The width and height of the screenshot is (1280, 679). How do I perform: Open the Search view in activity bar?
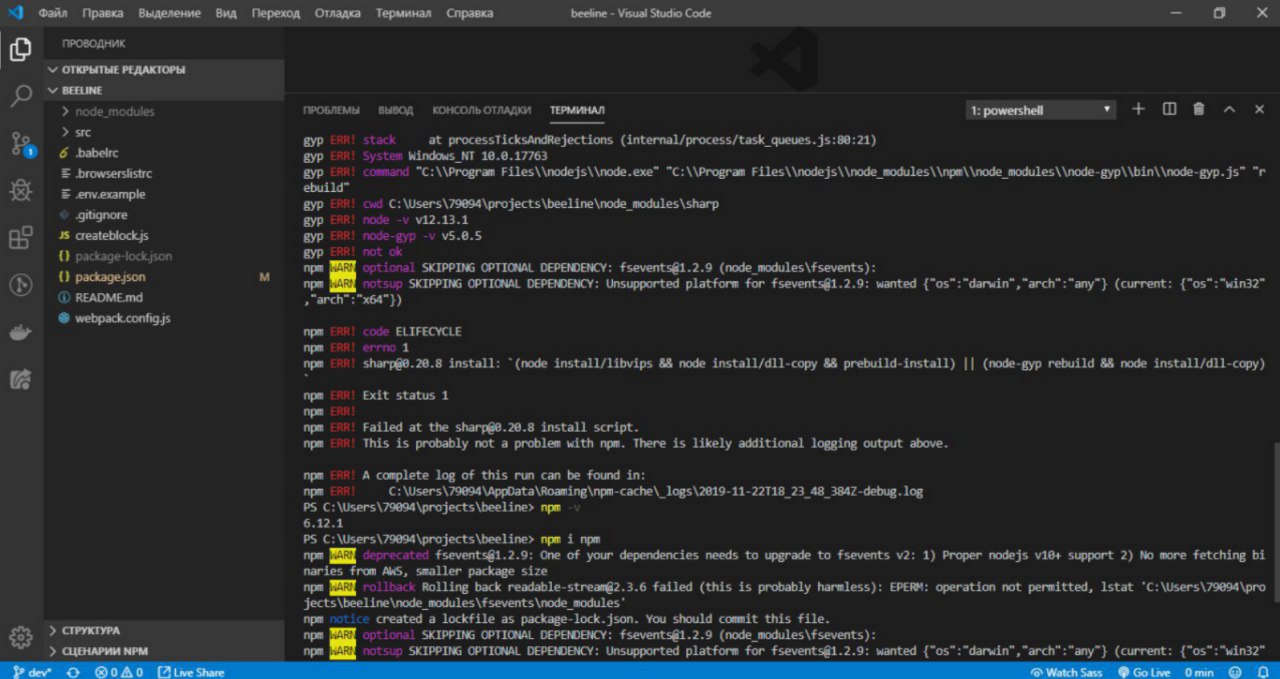pyautogui.click(x=20, y=97)
